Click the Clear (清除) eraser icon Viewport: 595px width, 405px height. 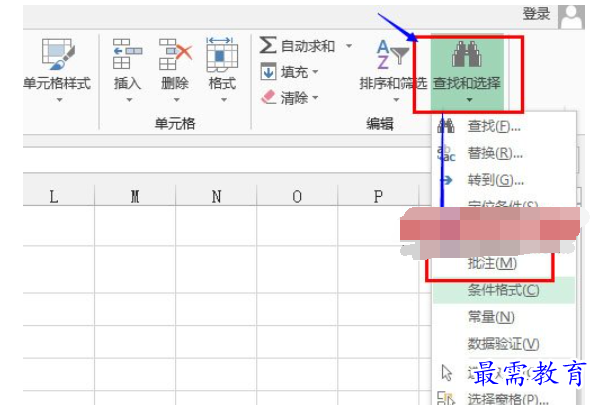click(269, 97)
